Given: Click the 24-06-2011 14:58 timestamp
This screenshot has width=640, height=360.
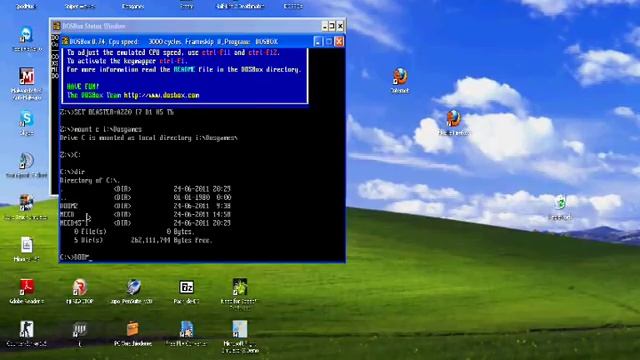Looking at the screenshot, I should pos(202,214).
